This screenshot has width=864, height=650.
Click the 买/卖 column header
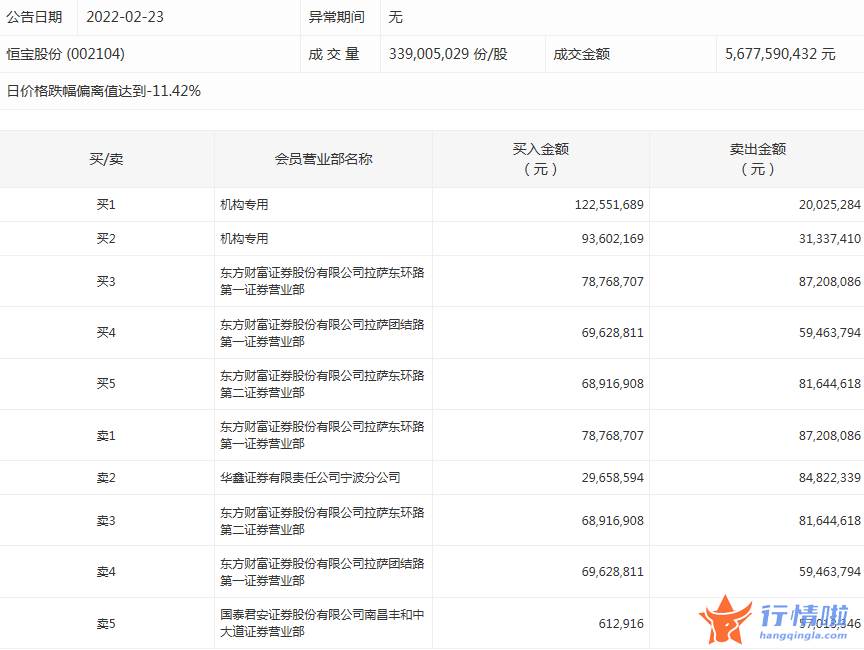tap(106, 159)
